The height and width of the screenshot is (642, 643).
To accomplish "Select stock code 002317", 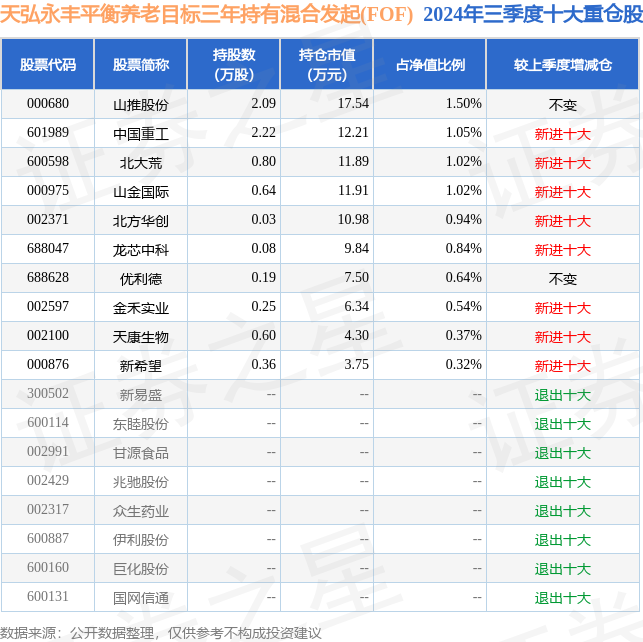I will [x=48, y=510].
